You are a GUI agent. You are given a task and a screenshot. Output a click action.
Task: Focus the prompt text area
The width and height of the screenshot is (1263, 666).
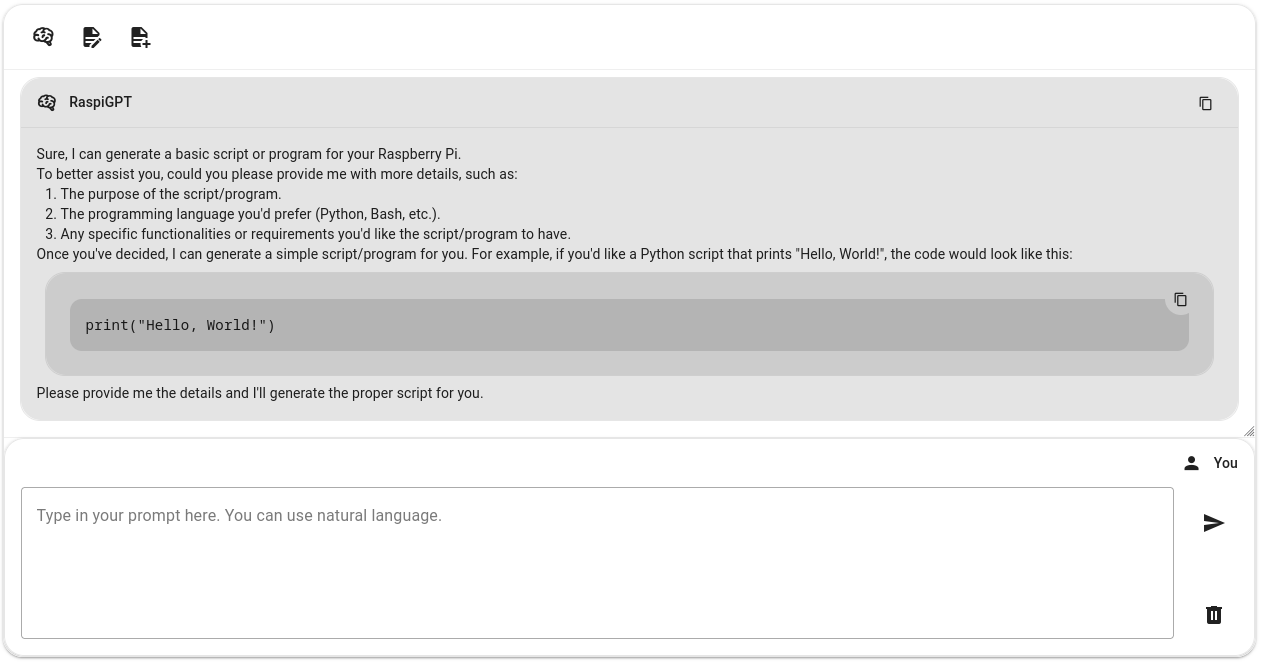(x=597, y=563)
